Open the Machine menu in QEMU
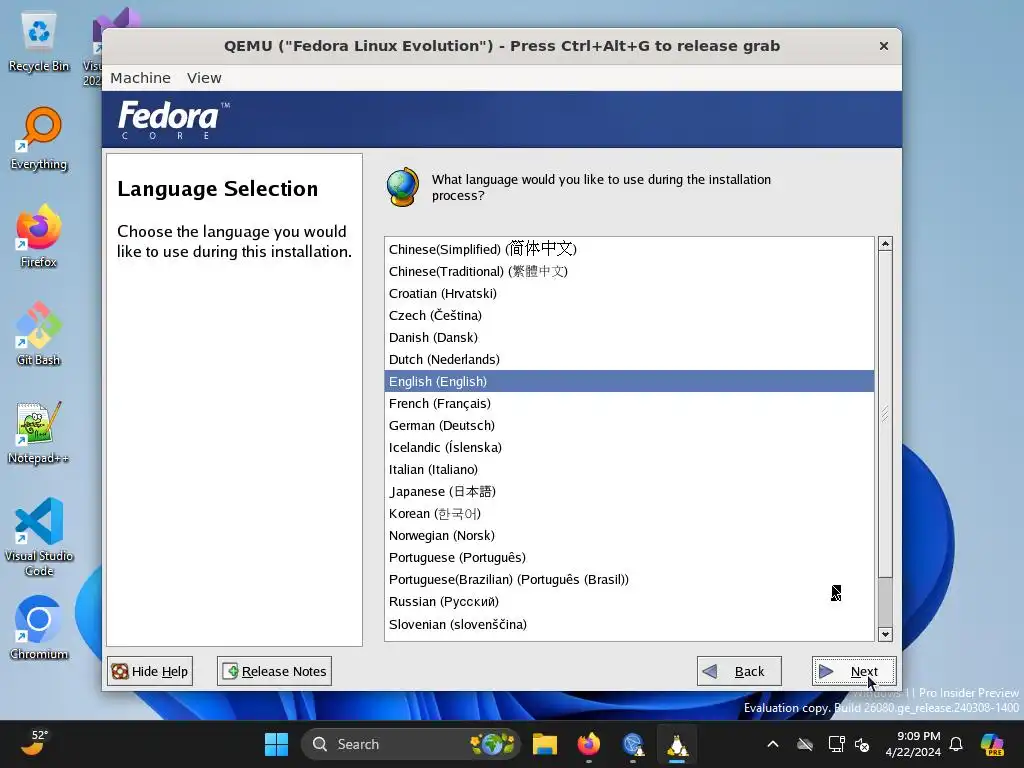 [140, 78]
